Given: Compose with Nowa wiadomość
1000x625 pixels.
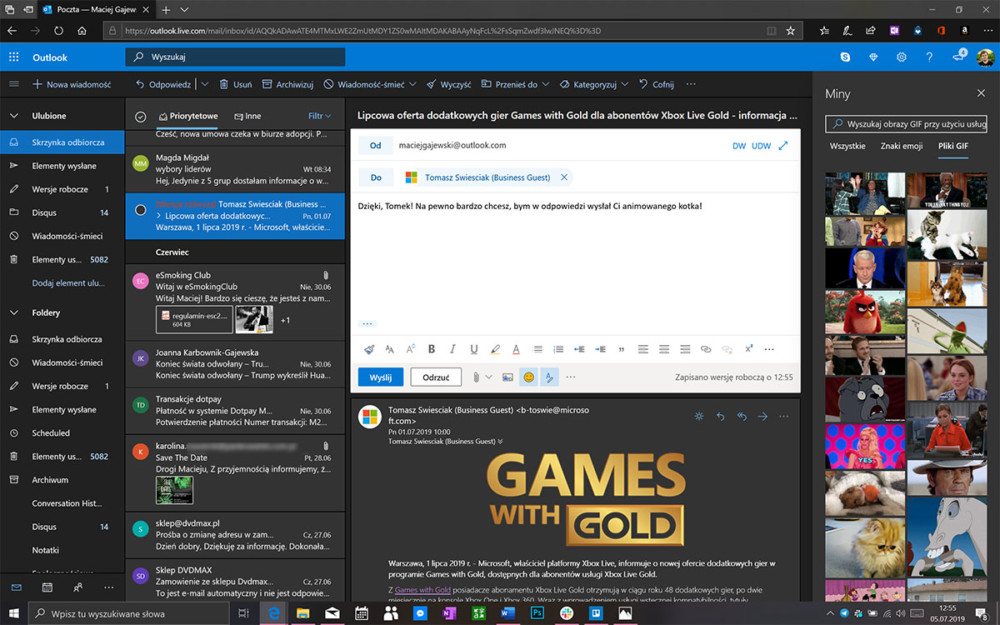Looking at the screenshot, I should tap(71, 84).
